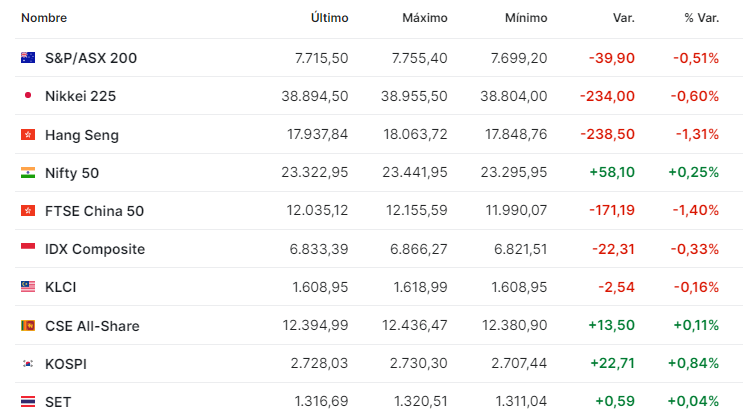743x420 pixels.
Task: Click the Sri Lanka flag beside CSE All-Share
Action: pos(28,326)
